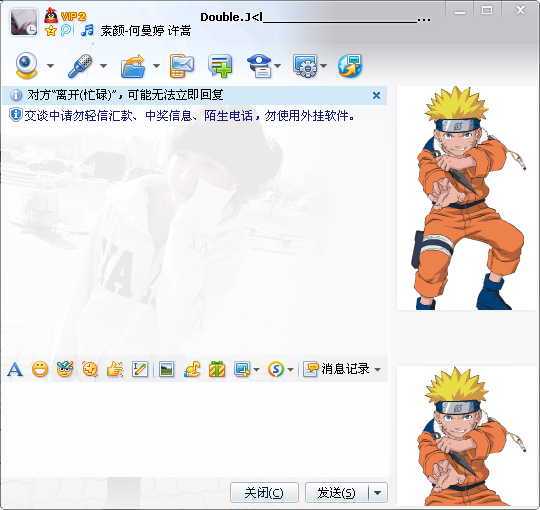Open the report/police officer icon
The height and width of the screenshot is (510, 540).
pyautogui.click(x=260, y=66)
